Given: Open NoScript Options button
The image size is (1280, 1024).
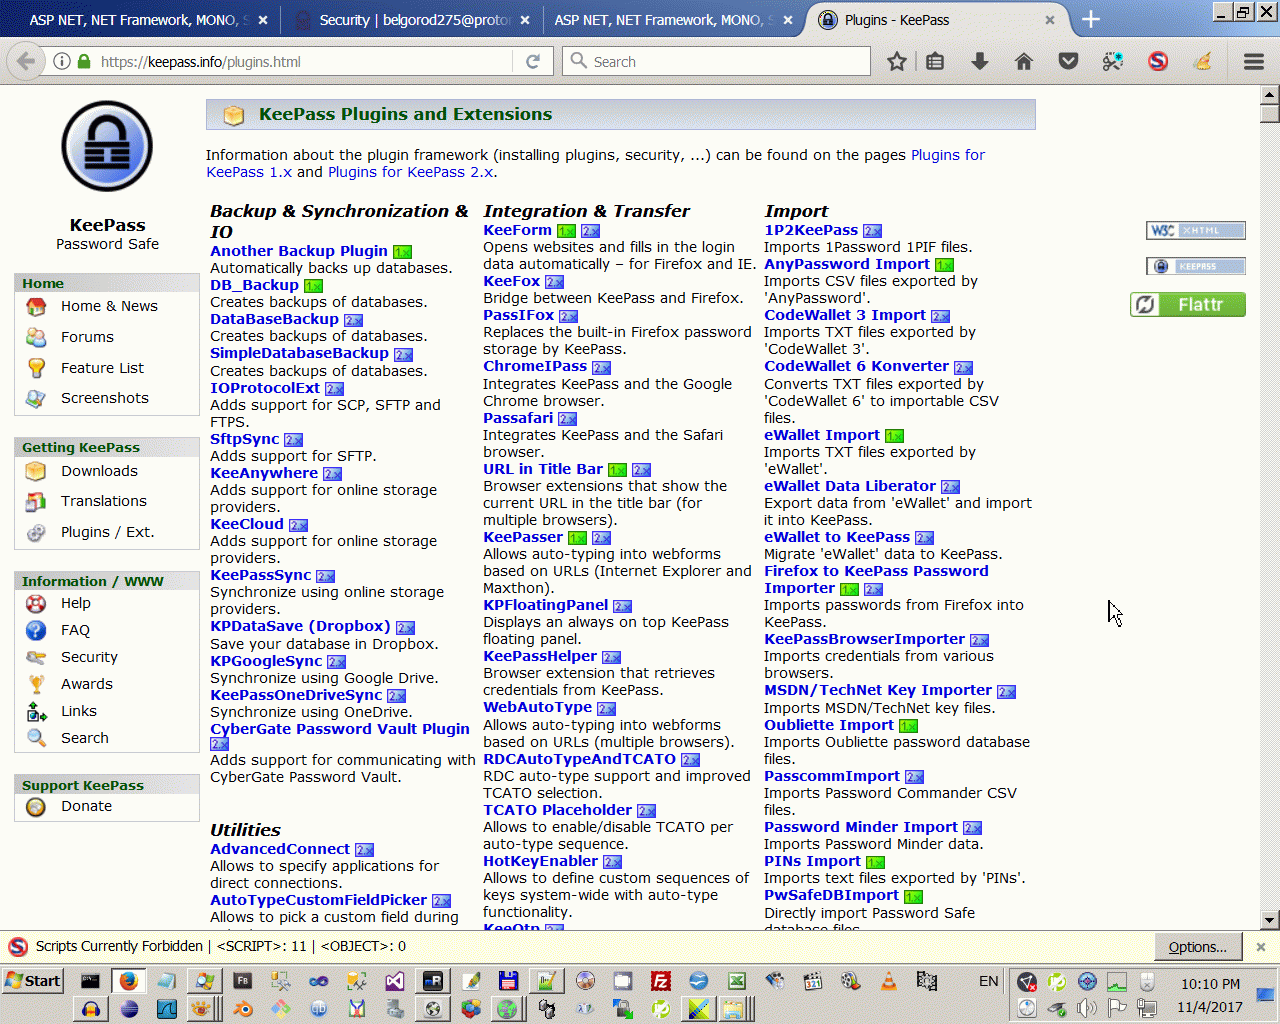Looking at the screenshot, I should (x=1197, y=947).
